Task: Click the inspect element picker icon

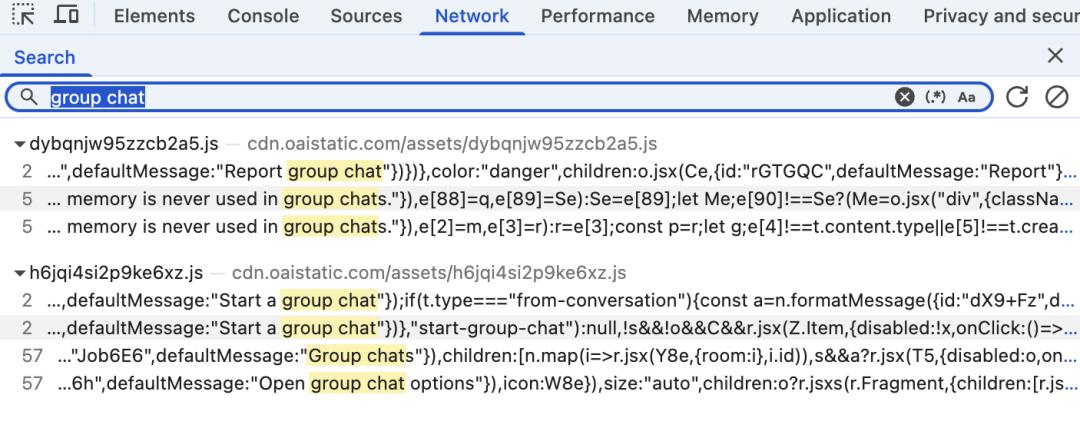Action: coord(23,15)
